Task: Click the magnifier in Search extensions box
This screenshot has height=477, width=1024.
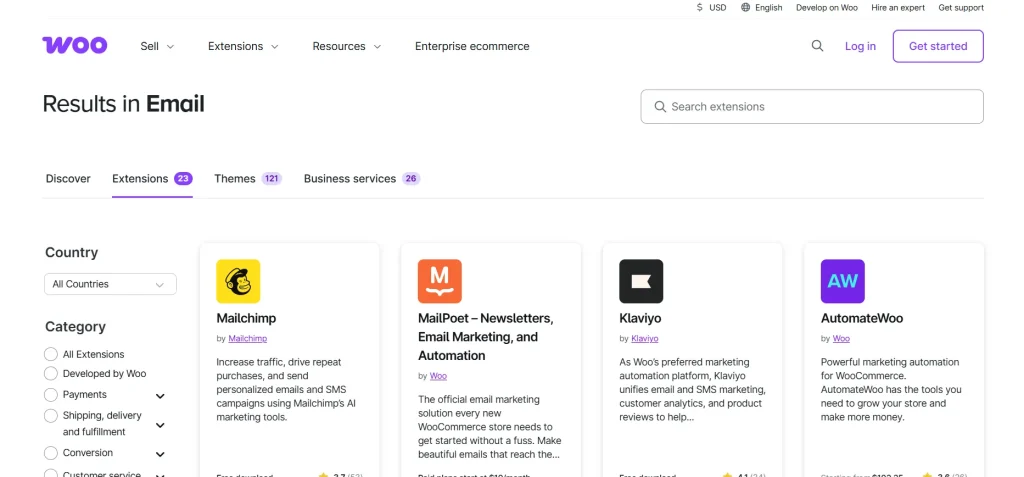Action: (x=660, y=107)
